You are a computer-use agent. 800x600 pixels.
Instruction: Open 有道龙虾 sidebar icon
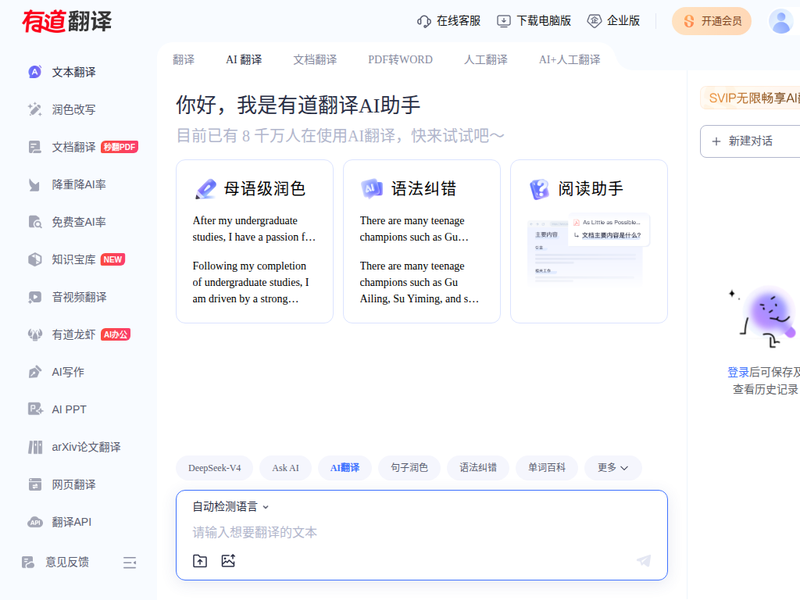coord(35,334)
